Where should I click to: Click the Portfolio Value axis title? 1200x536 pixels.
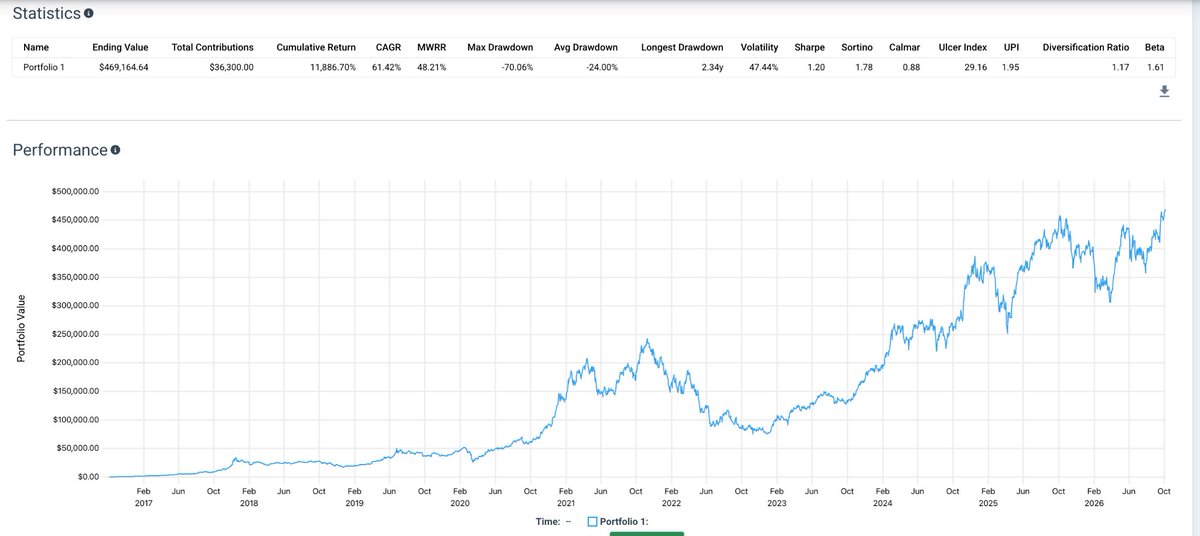22,329
